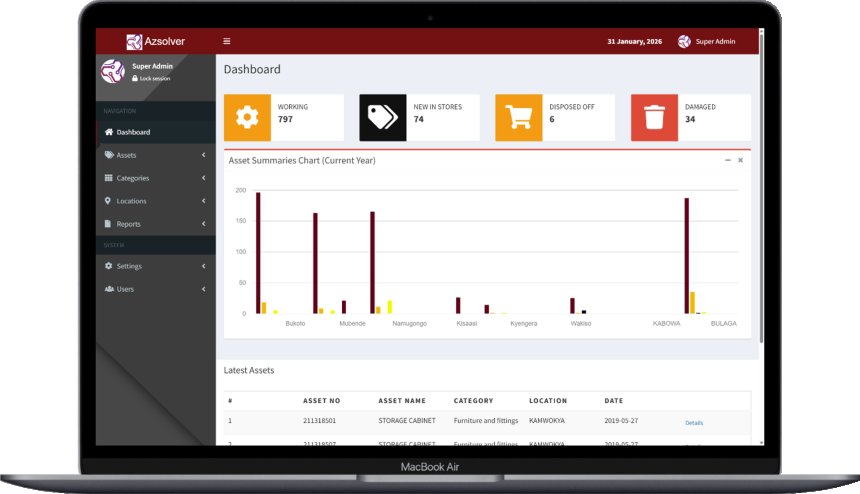Select the DAMAGED 34 count
Image resolution: width=860 pixels, height=494 pixels.
[690, 119]
